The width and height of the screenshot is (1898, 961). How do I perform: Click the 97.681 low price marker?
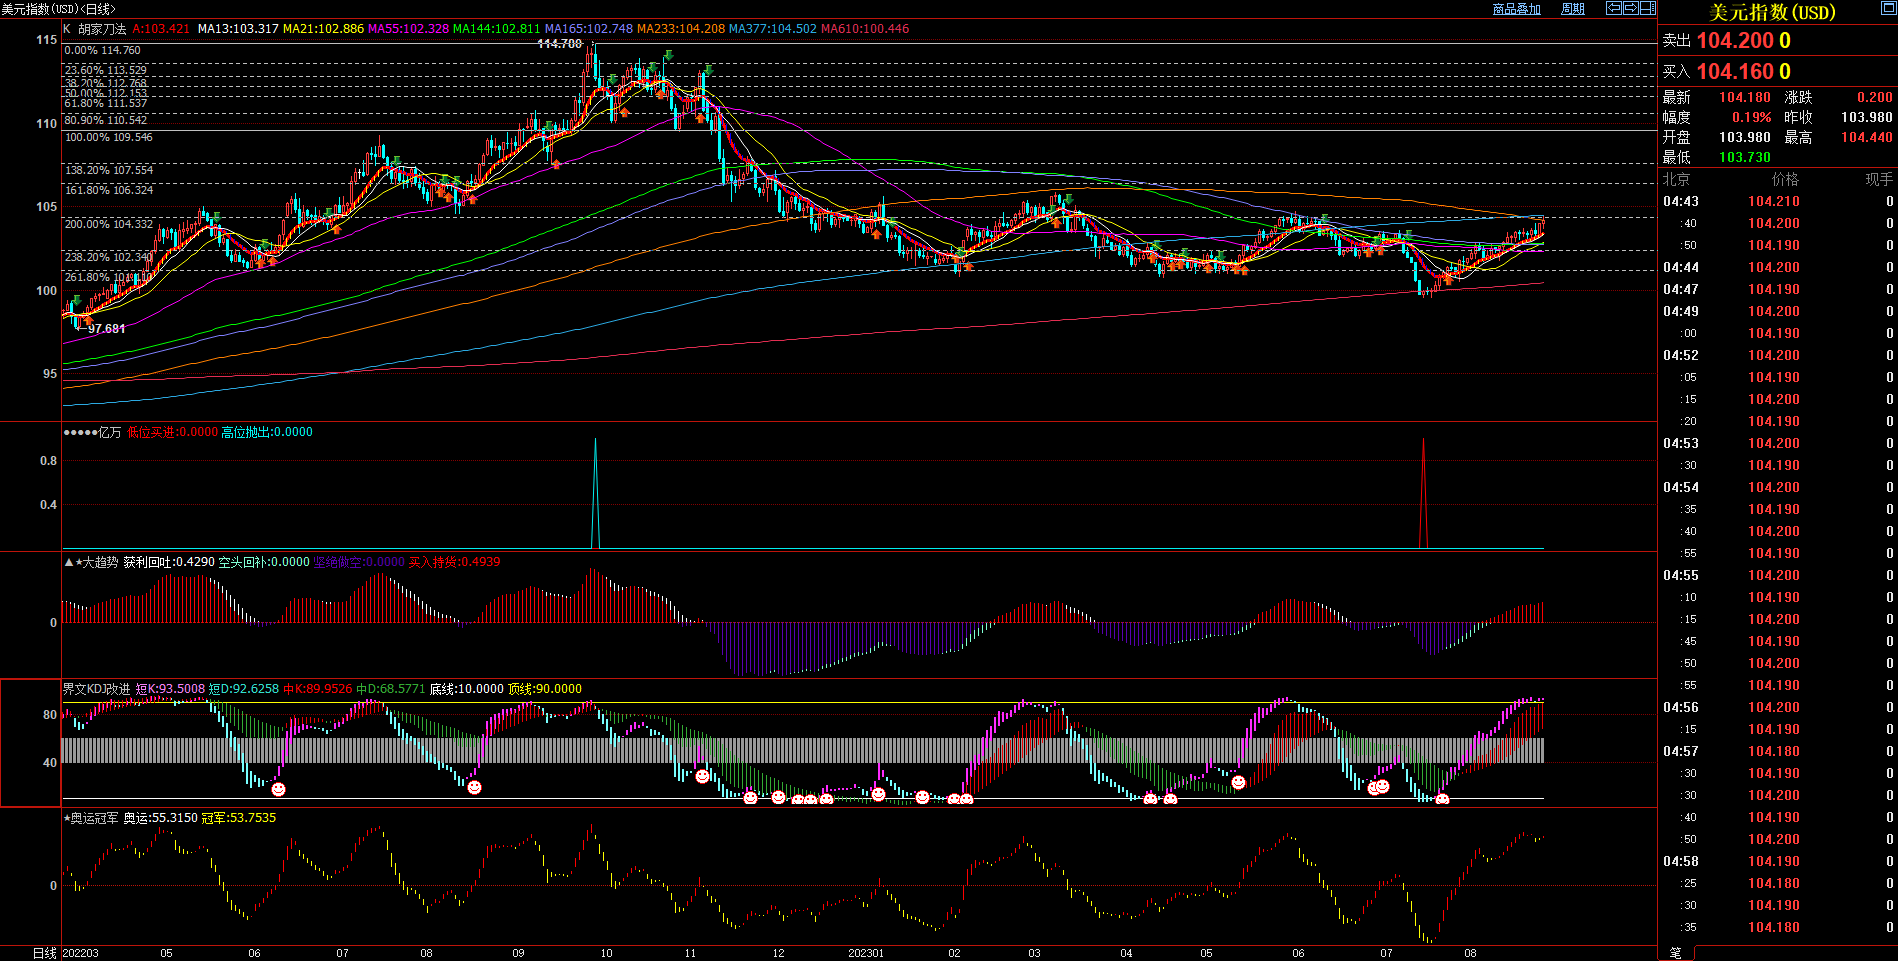[x=106, y=329]
